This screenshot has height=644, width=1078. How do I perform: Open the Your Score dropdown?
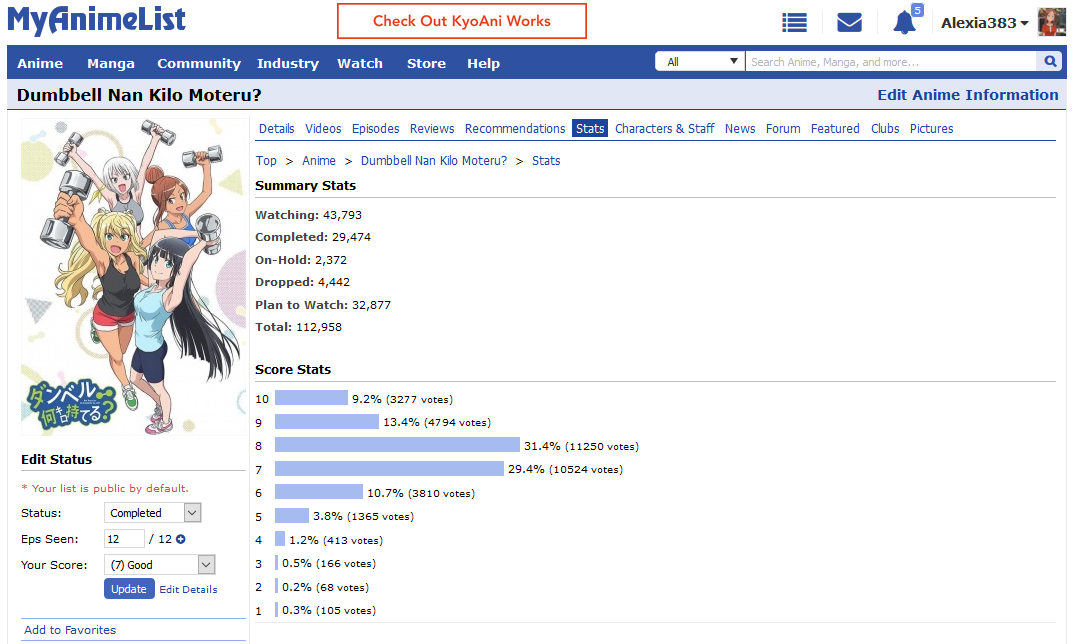click(x=159, y=565)
